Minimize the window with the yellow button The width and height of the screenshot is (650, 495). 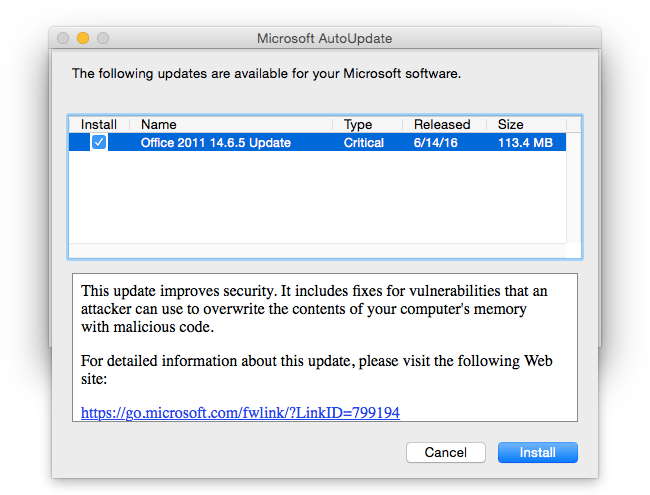83,38
